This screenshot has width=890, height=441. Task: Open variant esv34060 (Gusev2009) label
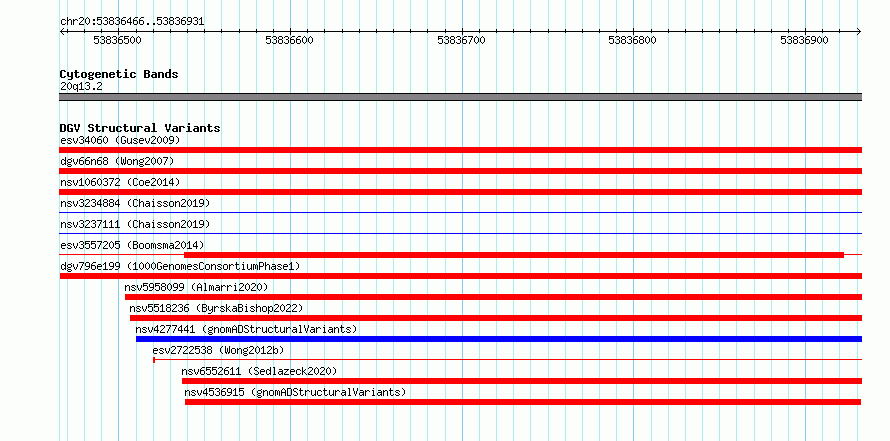[120, 140]
